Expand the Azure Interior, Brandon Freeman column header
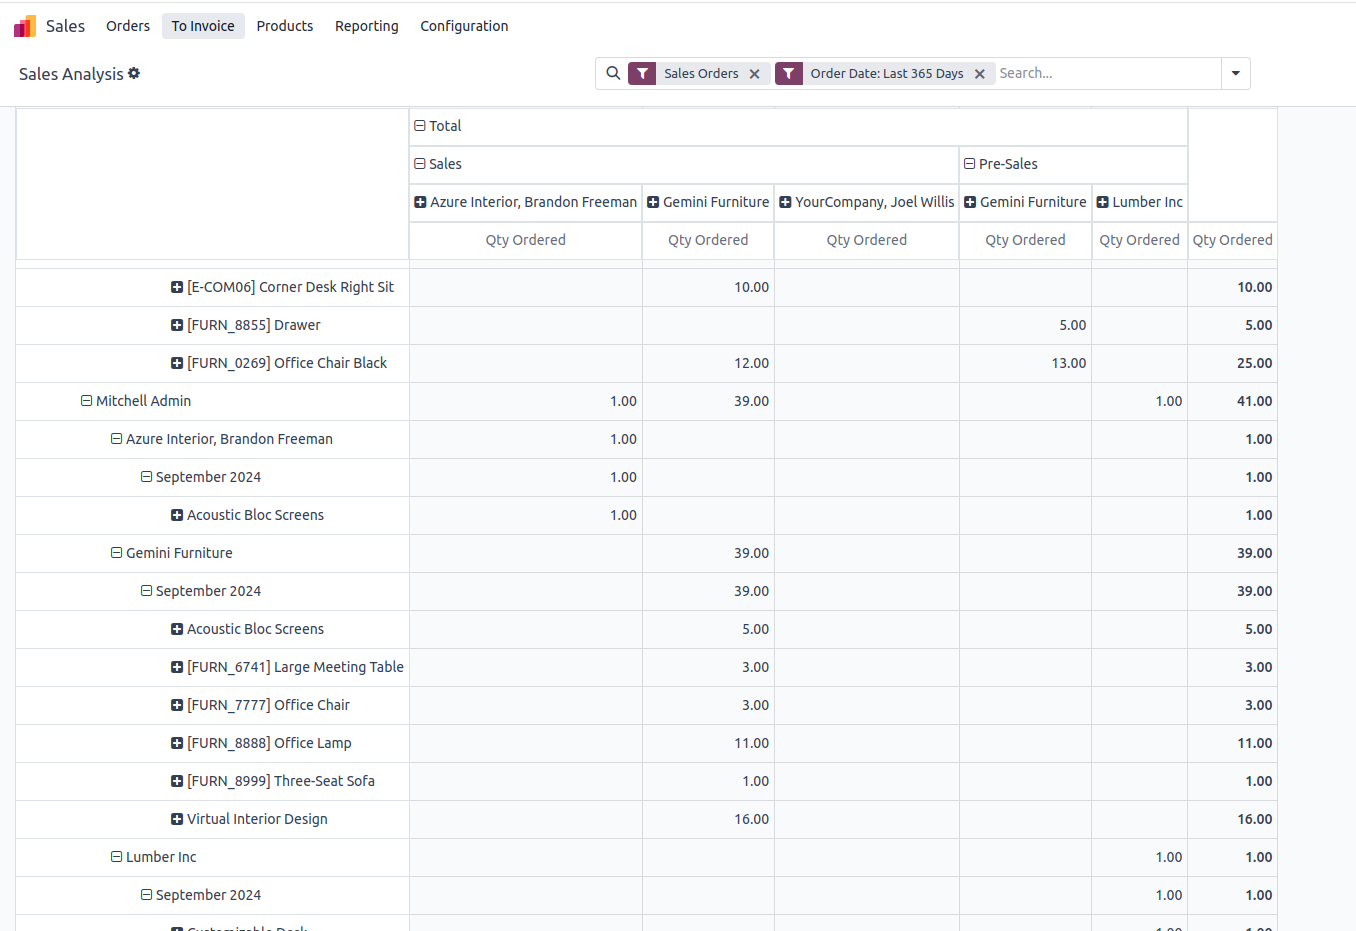This screenshot has width=1356, height=931. pos(525,202)
